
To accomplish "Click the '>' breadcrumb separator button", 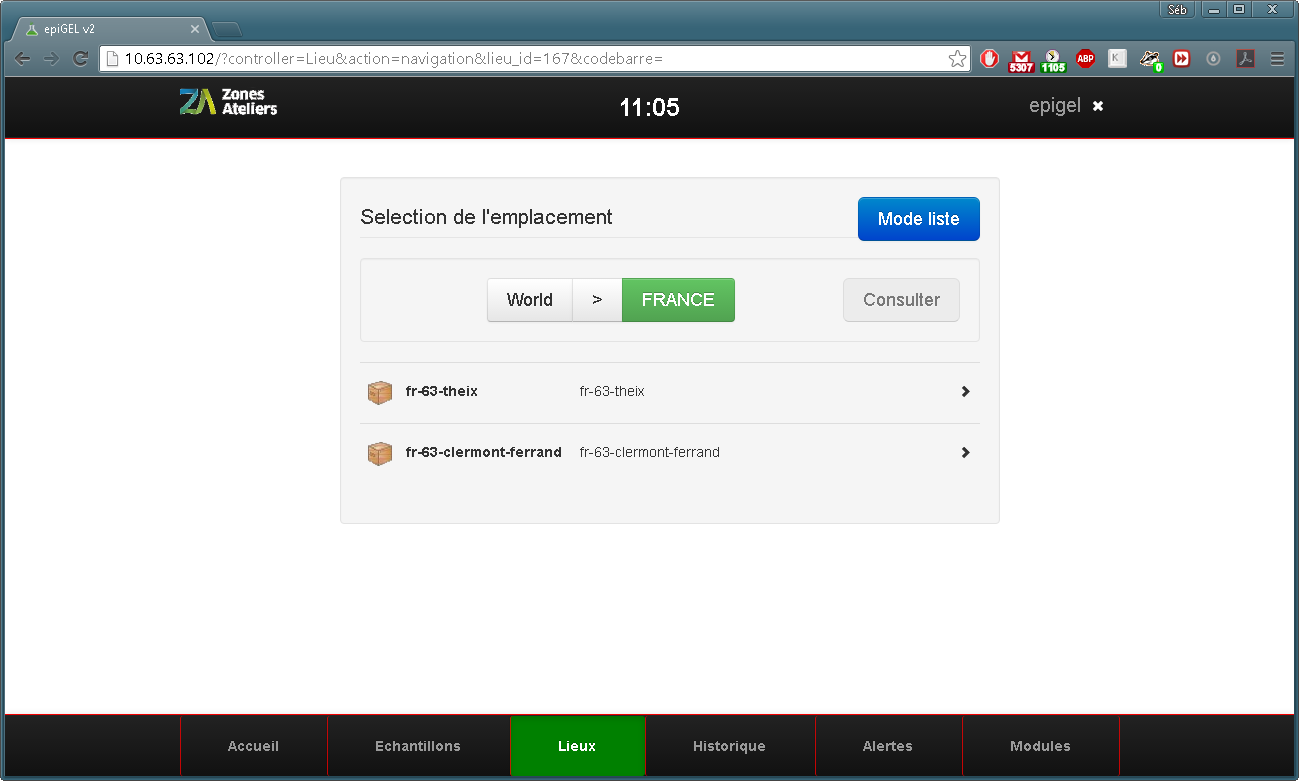I will click(x=597, y=300).
